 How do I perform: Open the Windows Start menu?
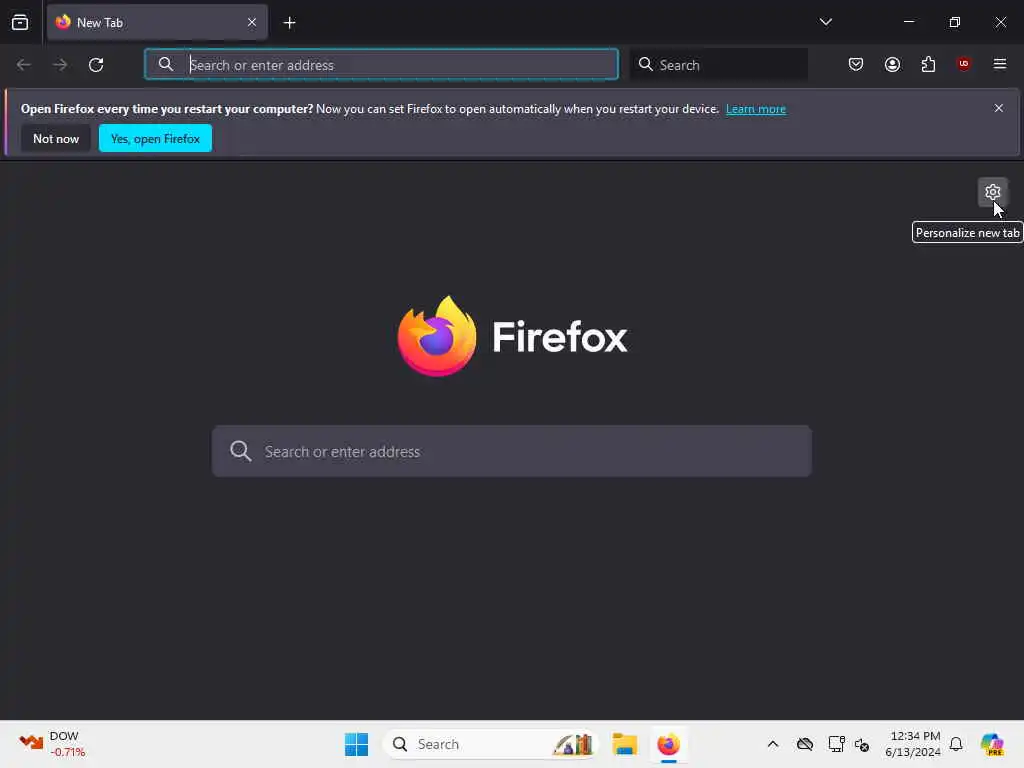[x=356, y=744]
